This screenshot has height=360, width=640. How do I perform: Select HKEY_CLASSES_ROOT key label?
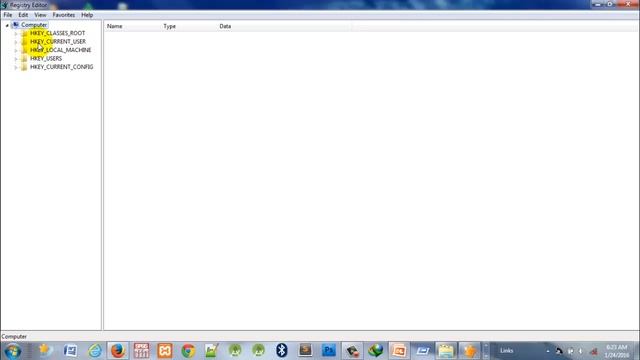pyautogui.click(x=58, y=33)
